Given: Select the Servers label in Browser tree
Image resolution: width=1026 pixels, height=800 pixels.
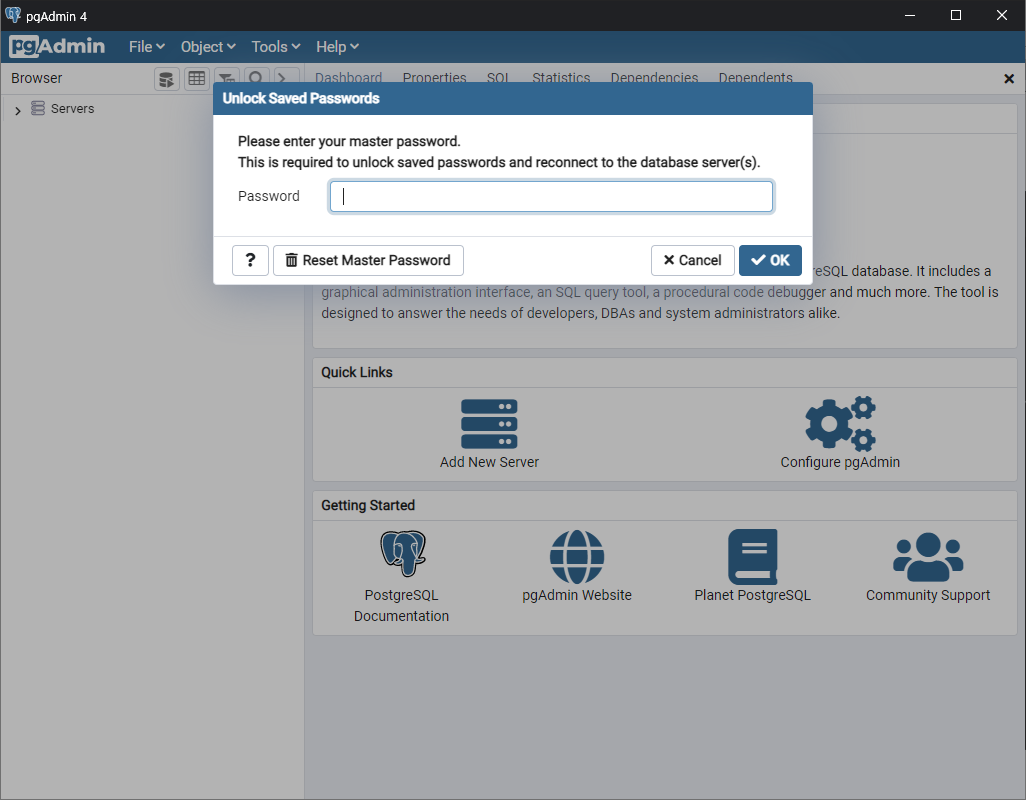Looking at the screenshot, I should coord(73,109).
